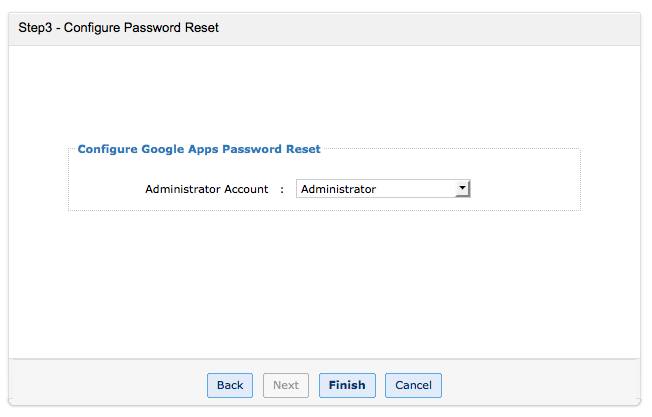Click the 'Step3 - Configure Password Reset' title

point(119,28)
